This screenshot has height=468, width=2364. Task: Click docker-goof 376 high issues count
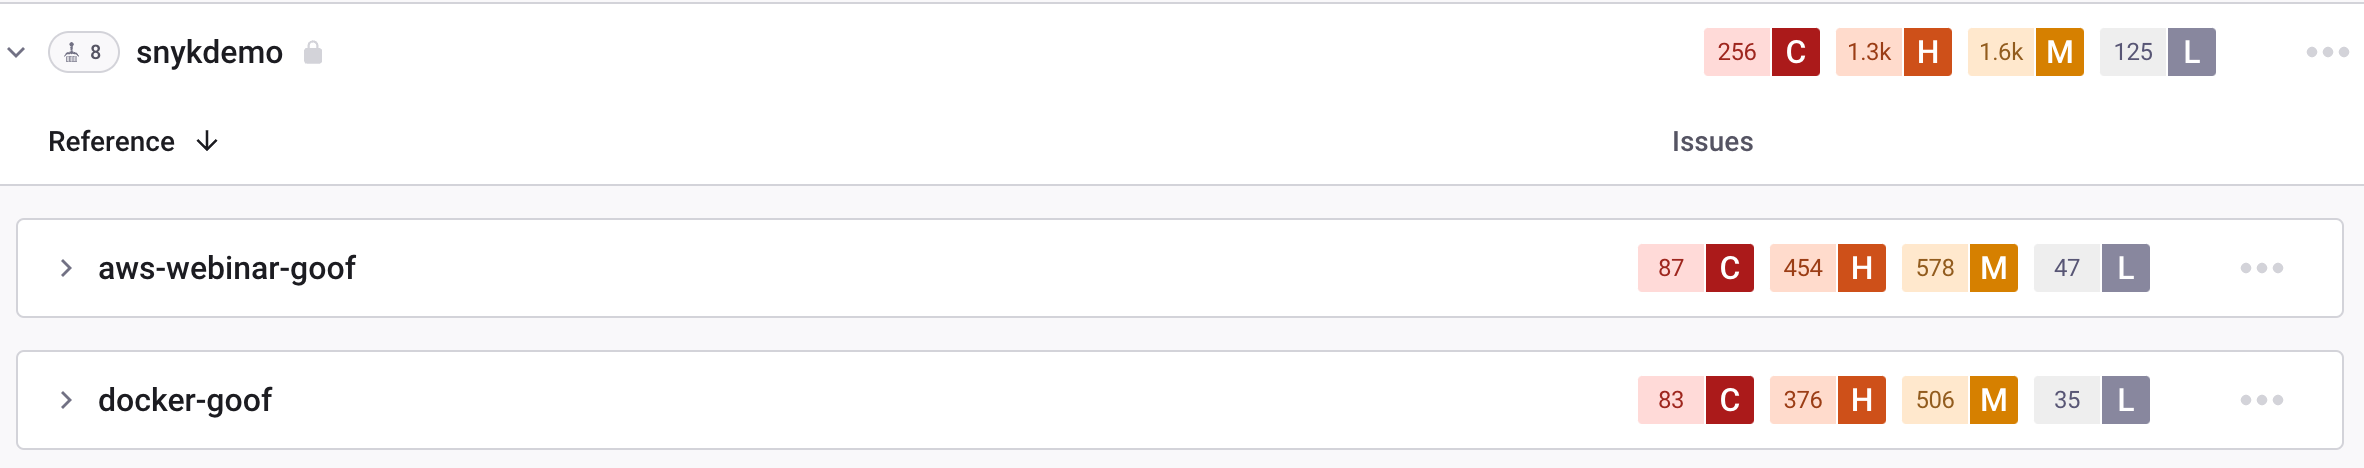click(x=1803, y=400)
